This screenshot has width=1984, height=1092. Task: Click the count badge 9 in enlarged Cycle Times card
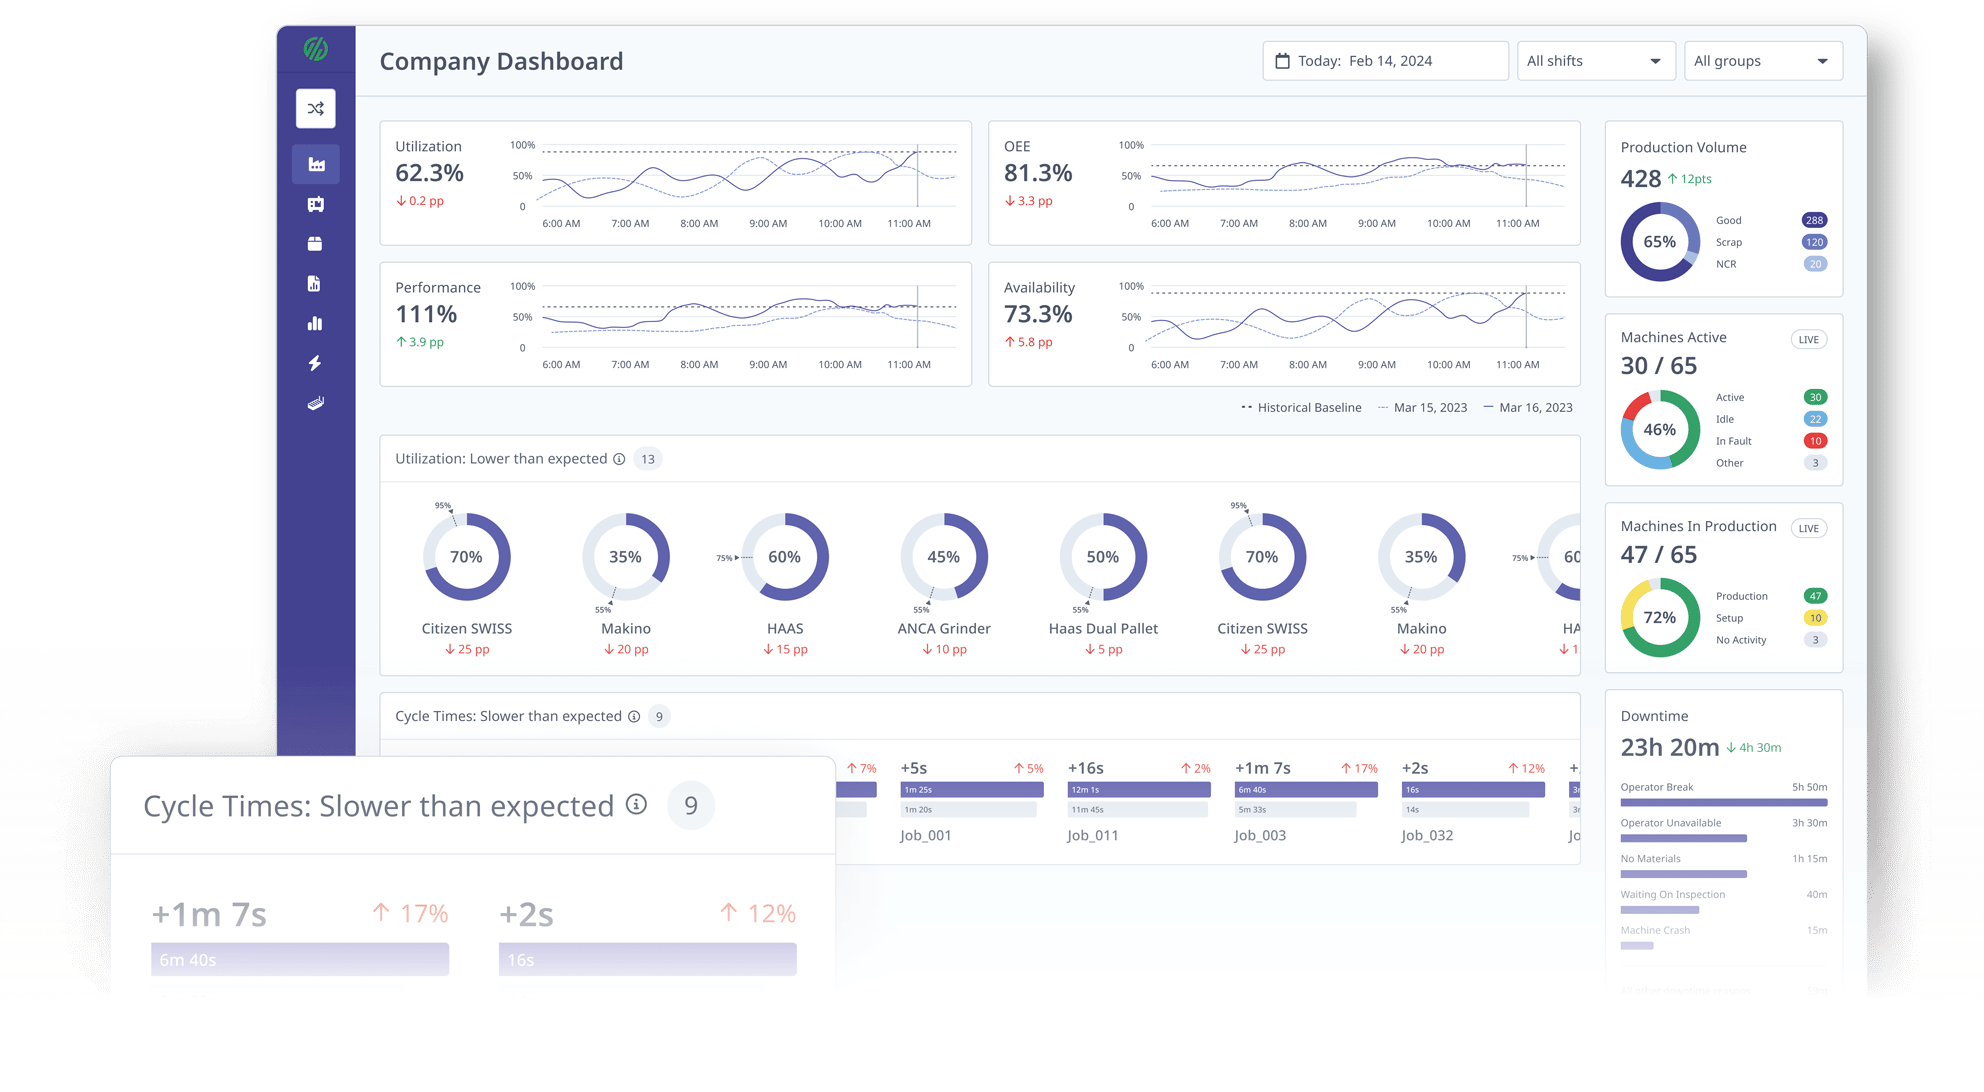(x=691, y=805)
